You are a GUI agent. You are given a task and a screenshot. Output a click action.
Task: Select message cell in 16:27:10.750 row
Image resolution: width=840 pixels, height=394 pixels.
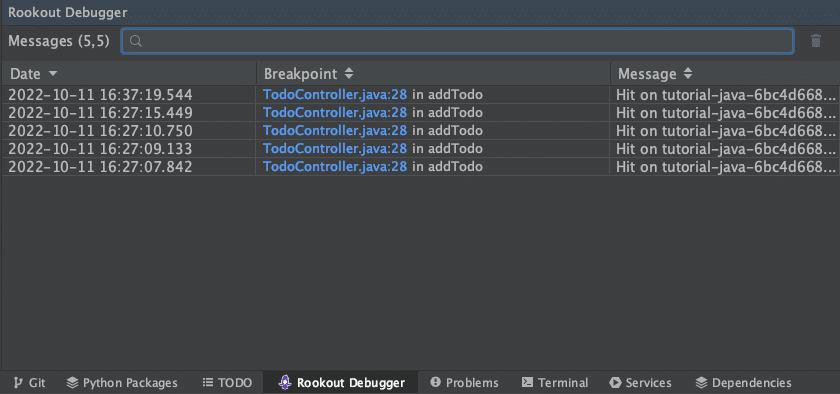point(725,131)
